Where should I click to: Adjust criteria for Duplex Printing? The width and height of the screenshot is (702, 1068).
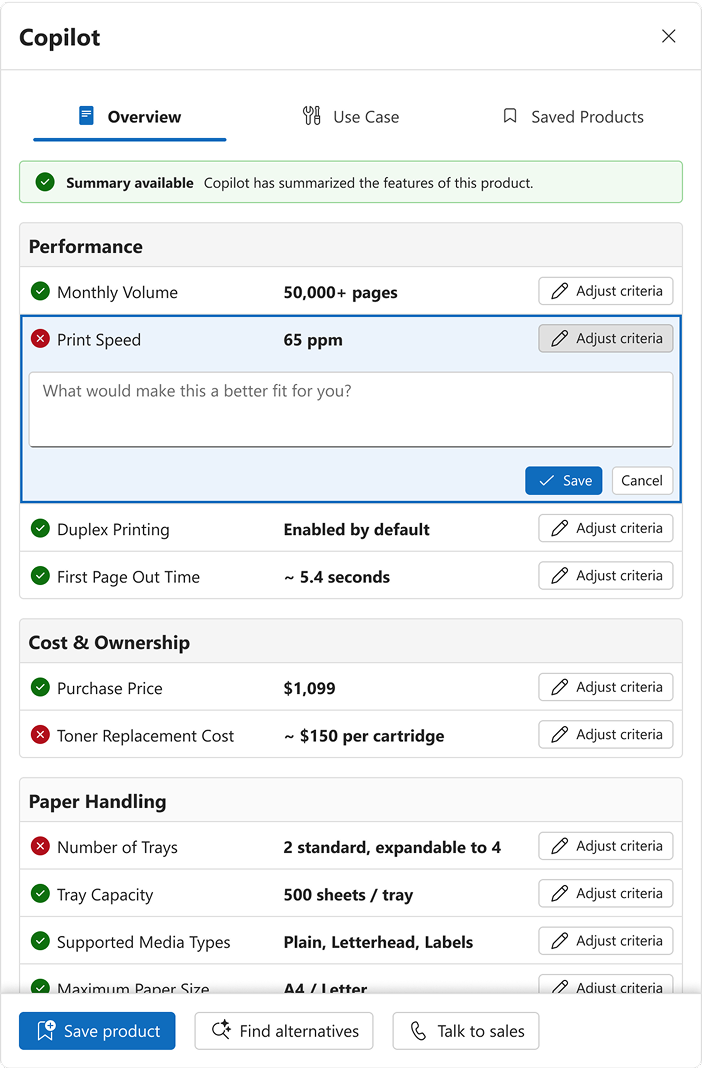pyautogui.click(x=605, y=528)
